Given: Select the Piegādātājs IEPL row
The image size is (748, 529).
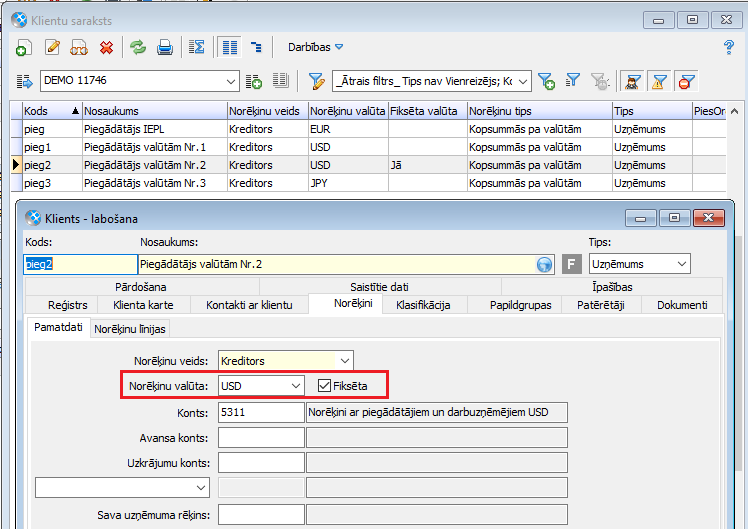Looking at the screenshot, I should [368, 129].
